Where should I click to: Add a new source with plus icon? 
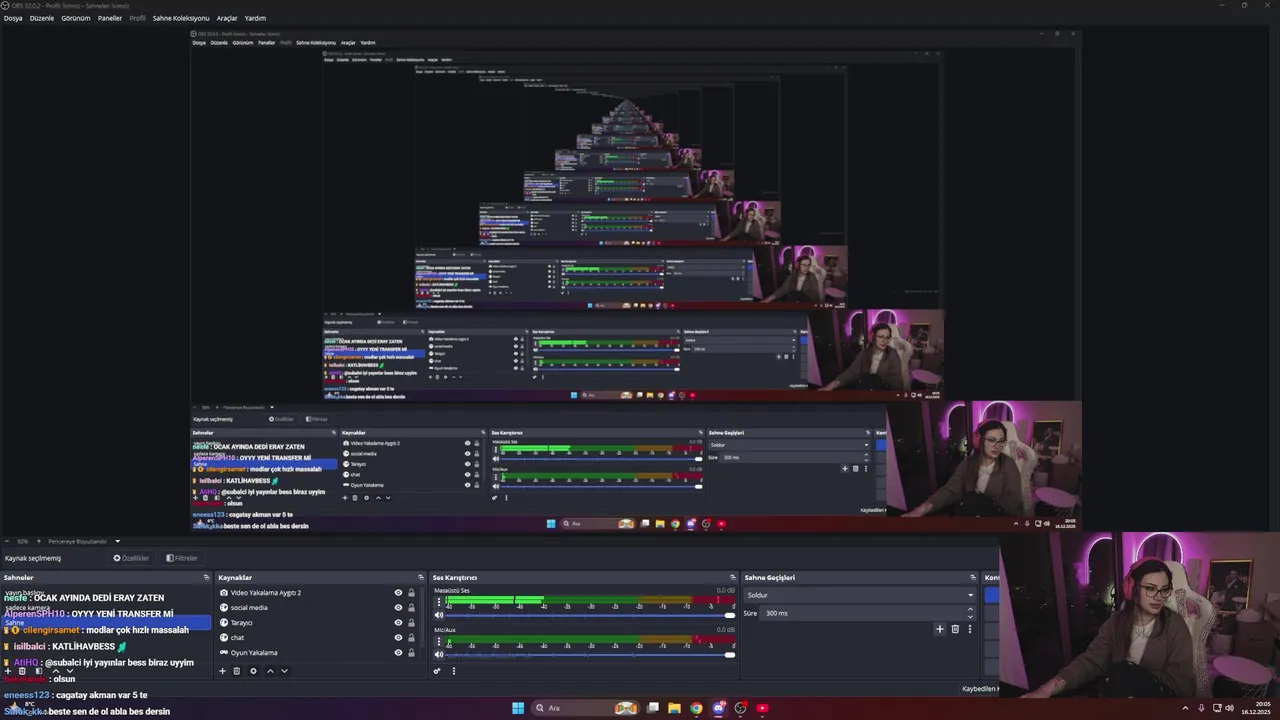pos(222,671)
